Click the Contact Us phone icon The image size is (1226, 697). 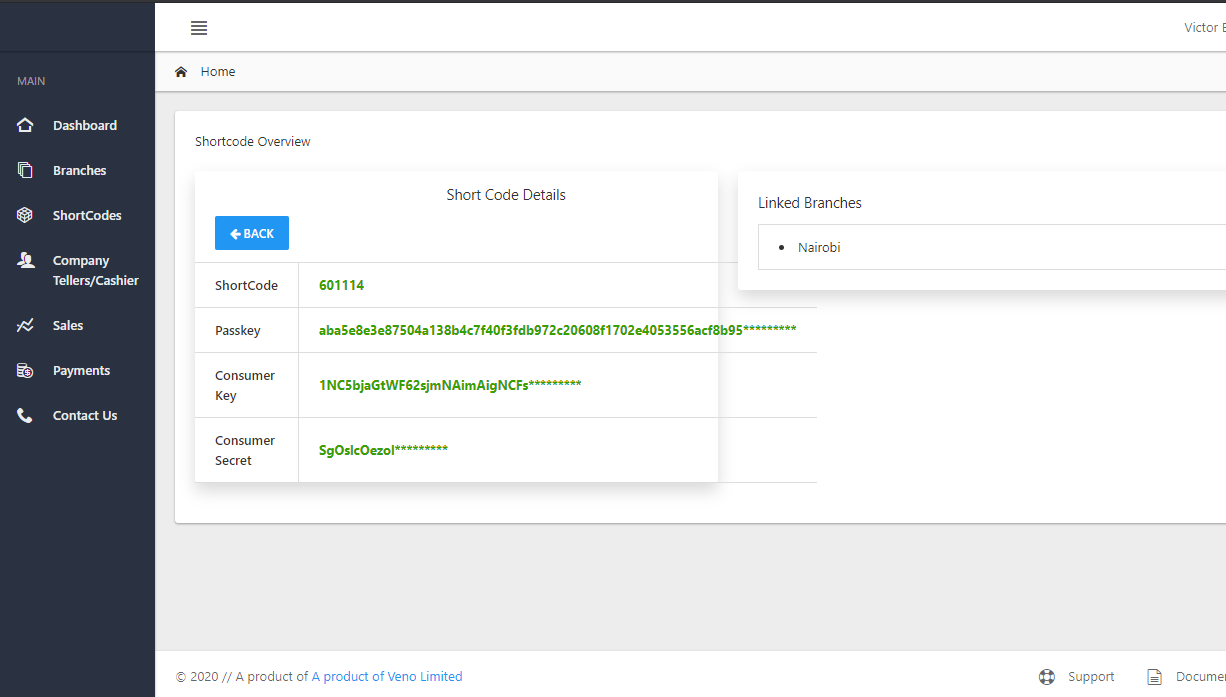(25, 415)
